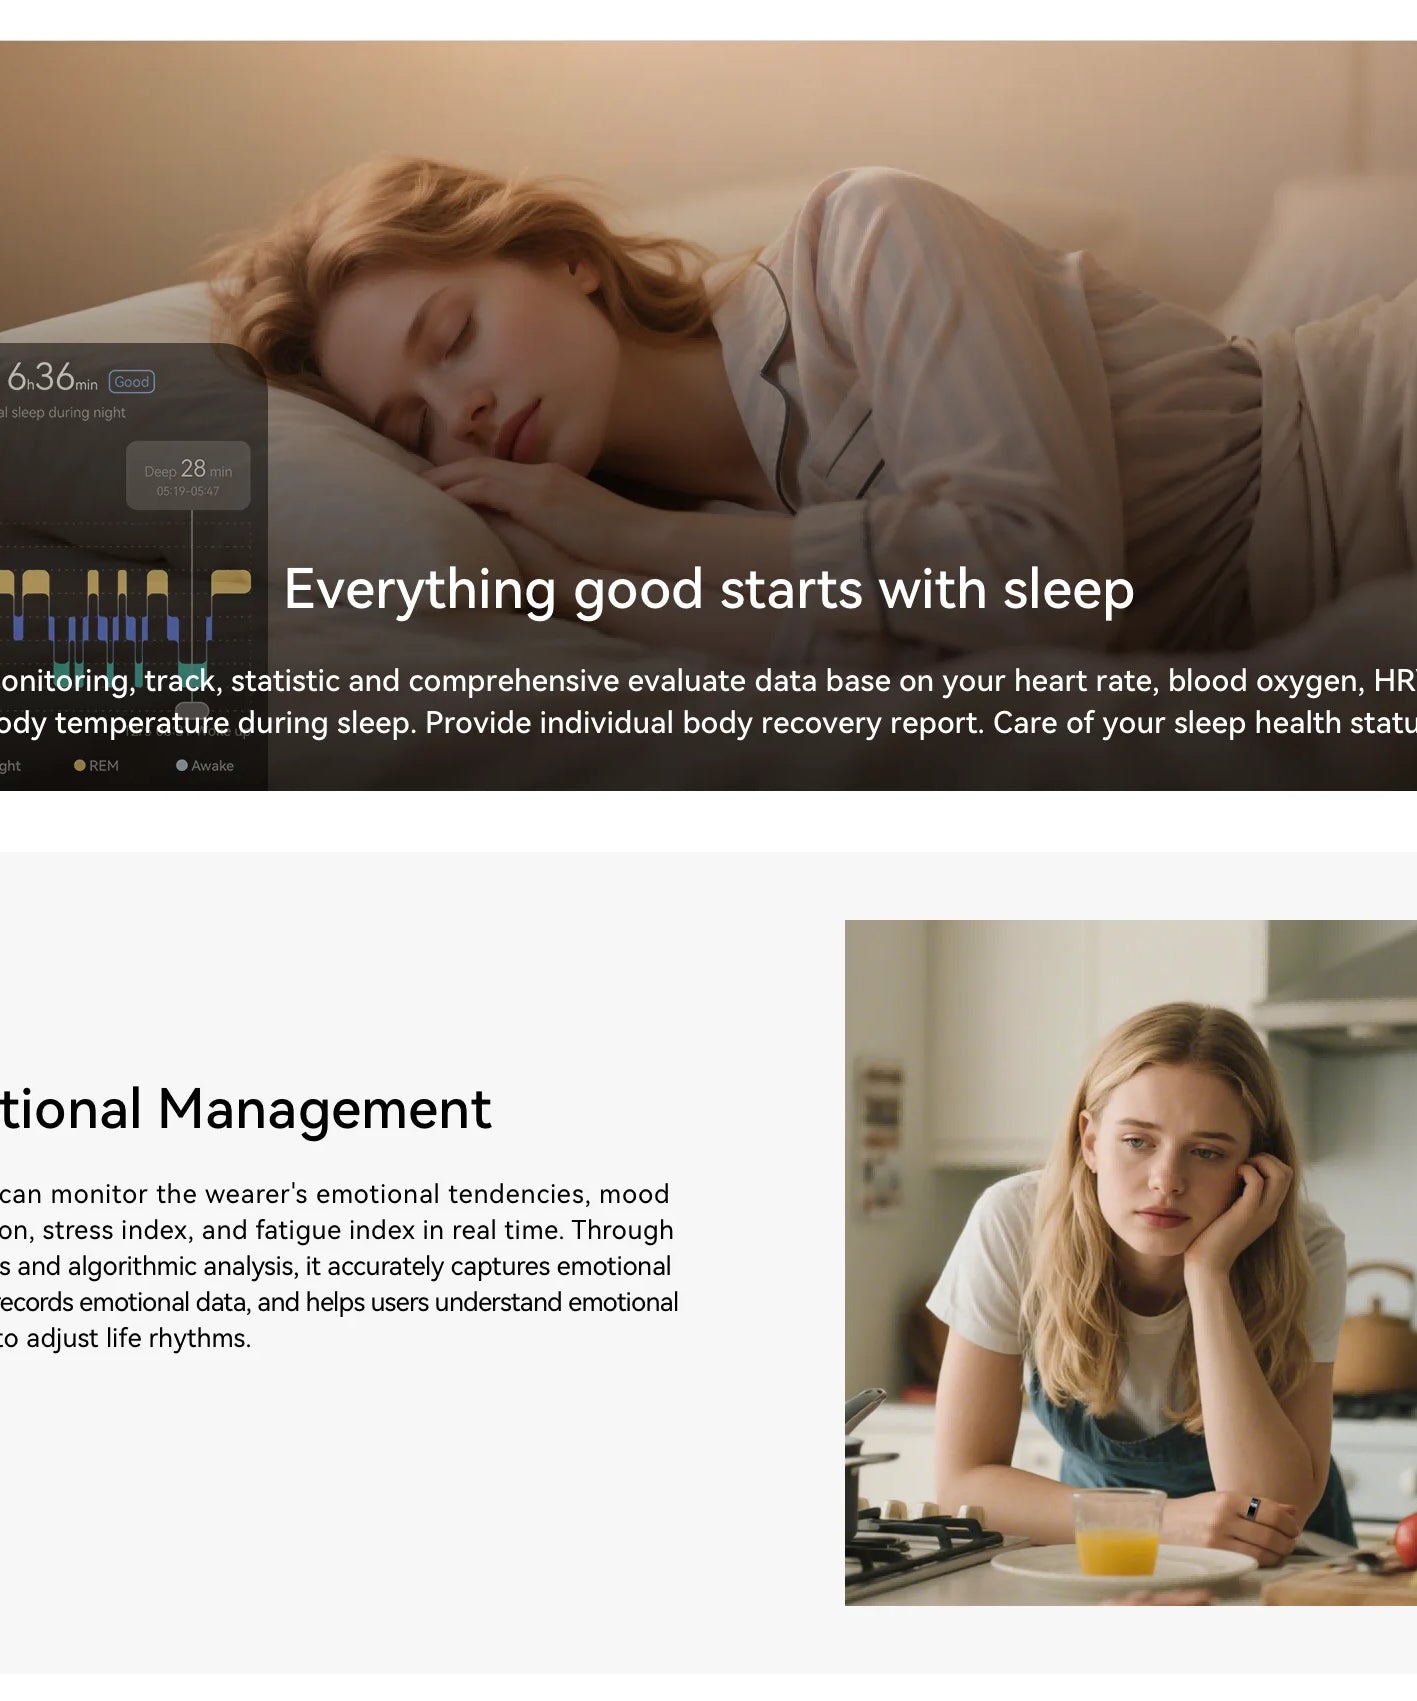Image resolution: width=1417 pixels, height=1701 pixels.
Task: Click the 6h36min total sleep readout
Action: (52, 378)
